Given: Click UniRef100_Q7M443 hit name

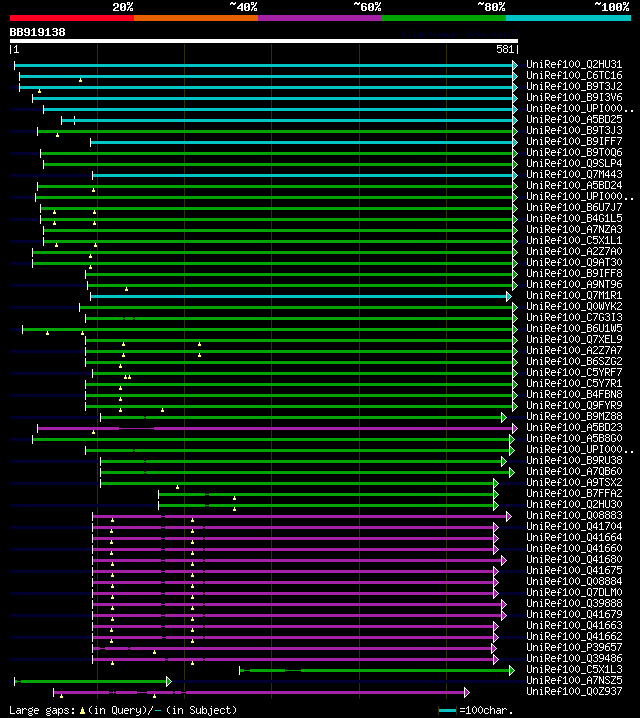Looking at the screenshot, I should pos(574,174).
